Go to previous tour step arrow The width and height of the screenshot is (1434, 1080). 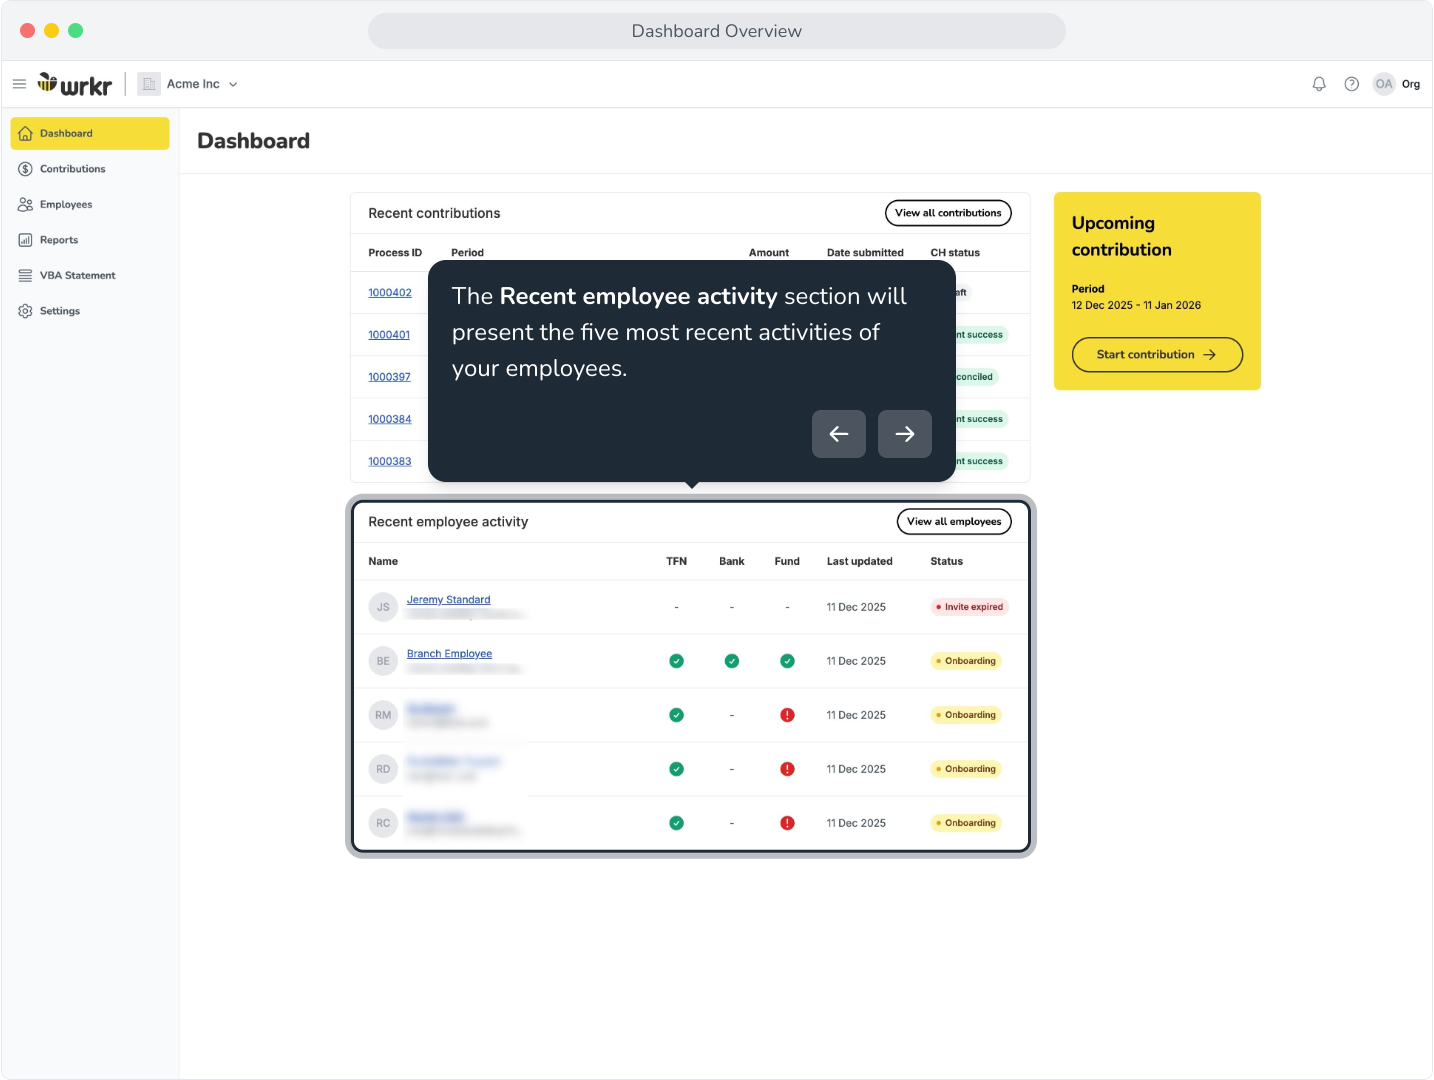coord(838,434)
